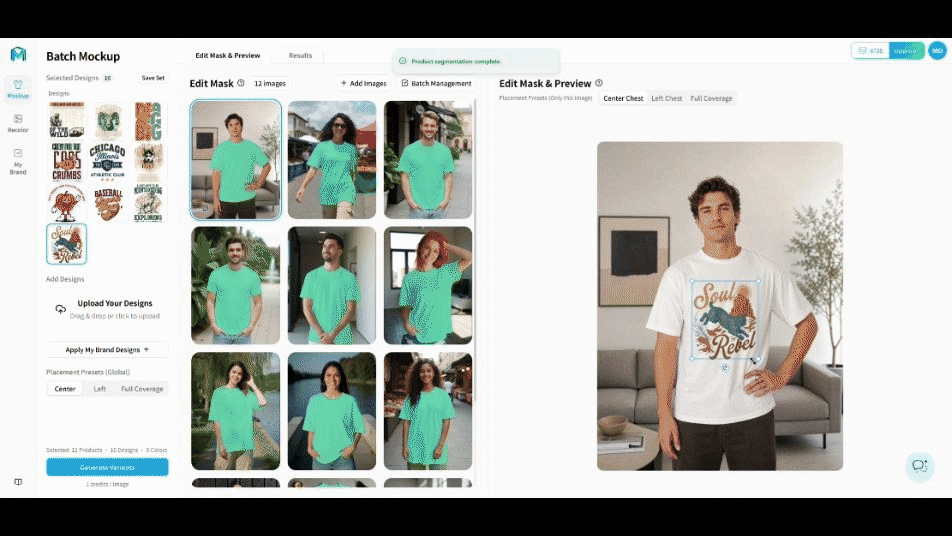952x536 pixels.
Task: Select the red-haired woman mockup
Action: (428, 285)
